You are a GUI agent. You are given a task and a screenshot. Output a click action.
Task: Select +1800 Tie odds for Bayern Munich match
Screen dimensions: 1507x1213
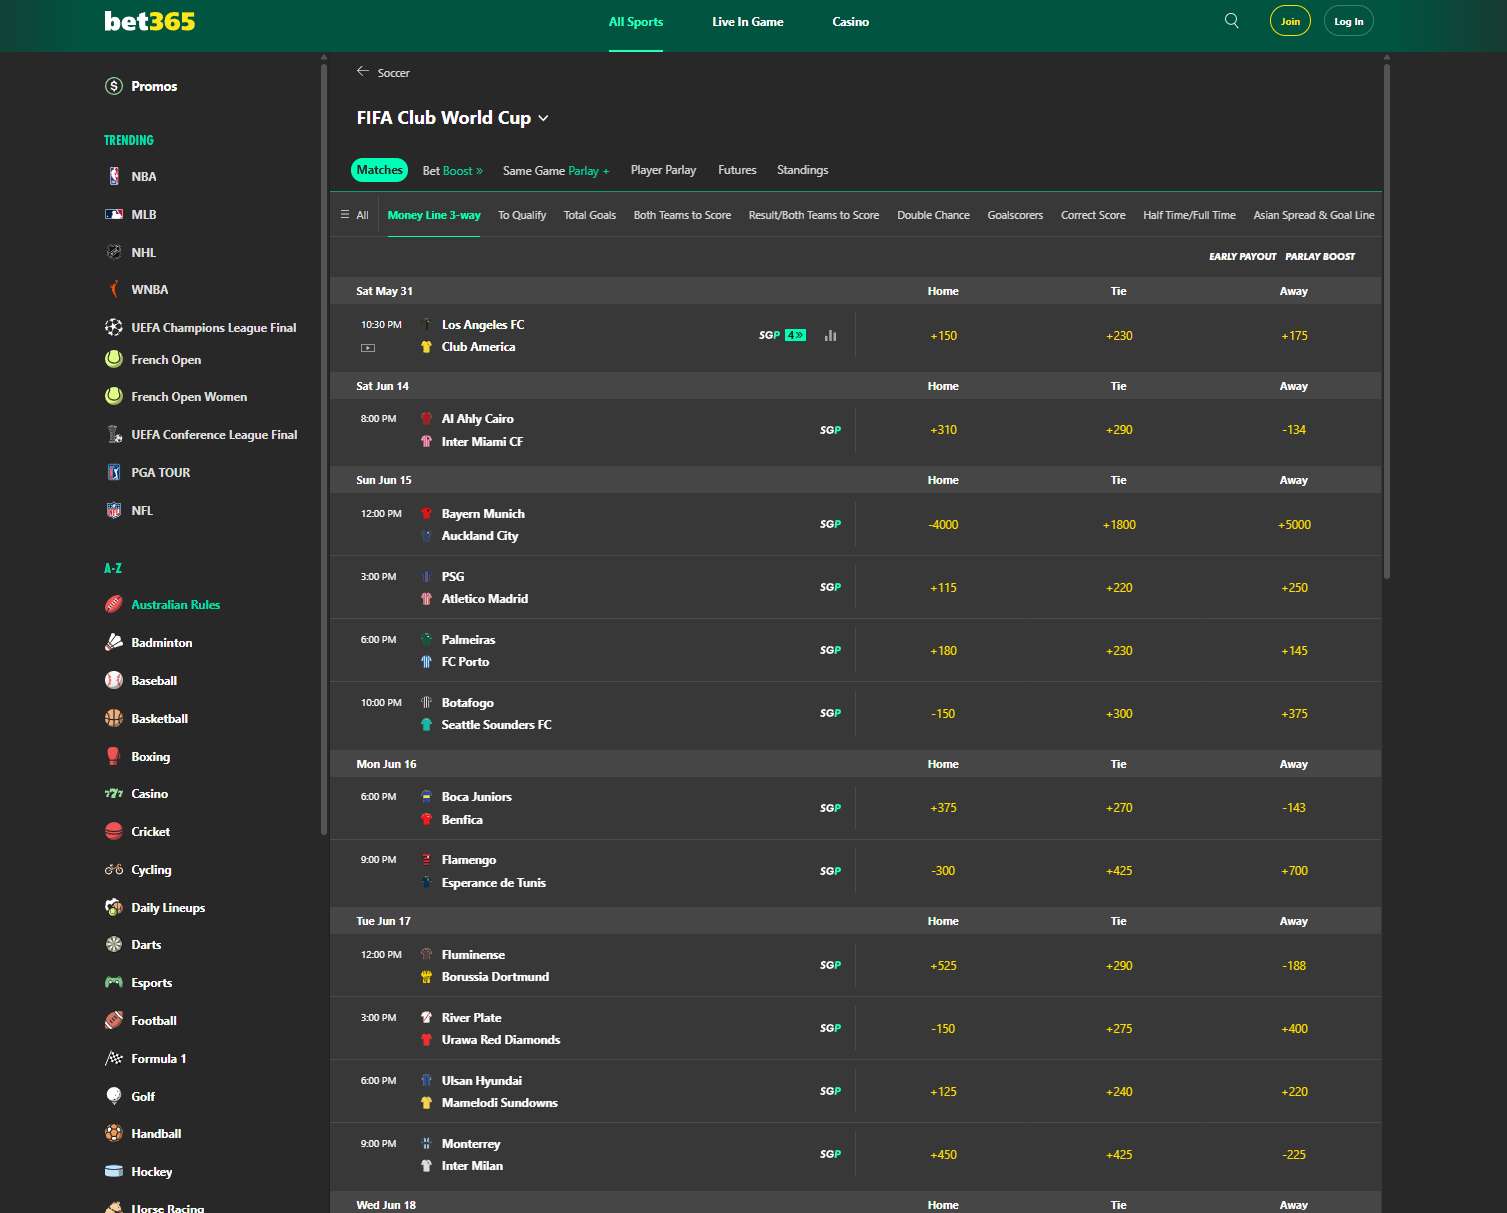click(x=1119, y=524)
